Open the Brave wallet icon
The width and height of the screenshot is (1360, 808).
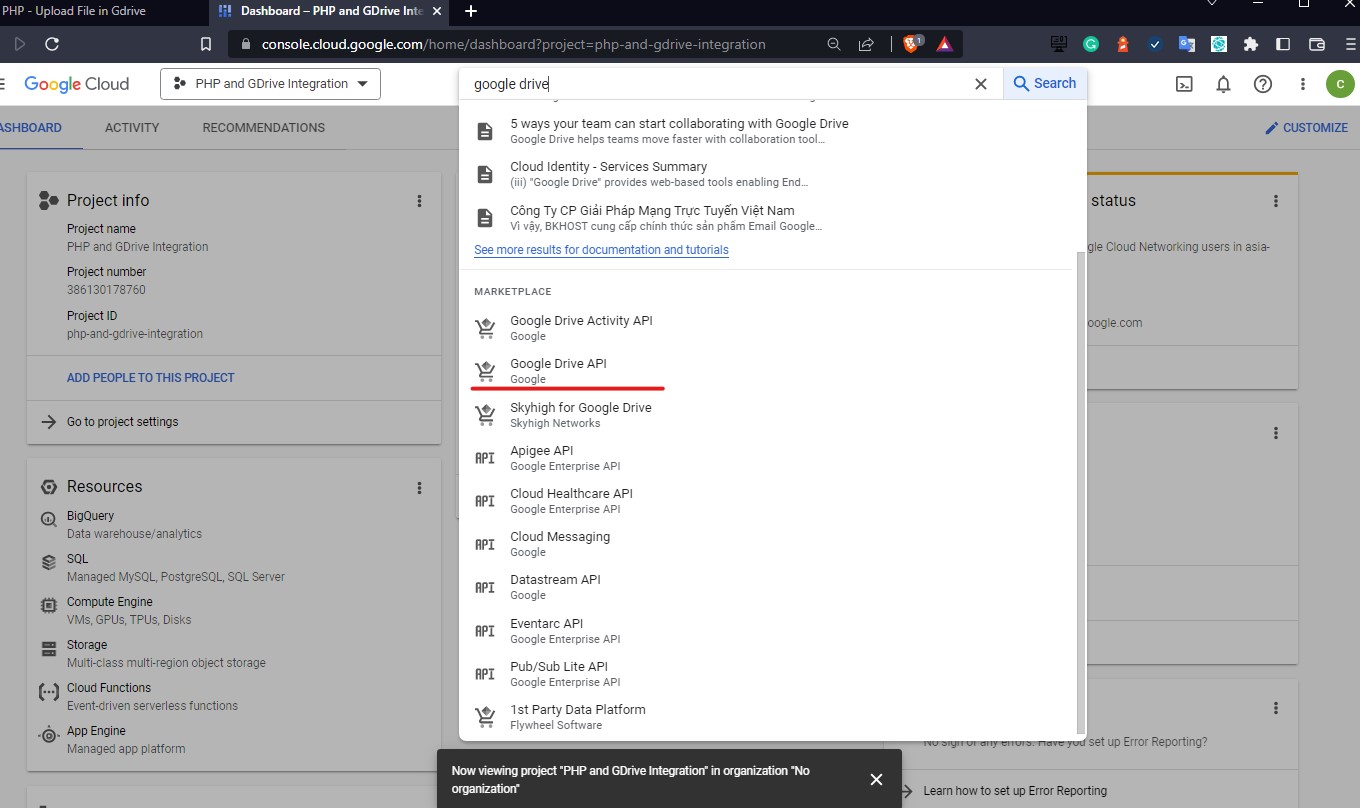point(1317,44)
